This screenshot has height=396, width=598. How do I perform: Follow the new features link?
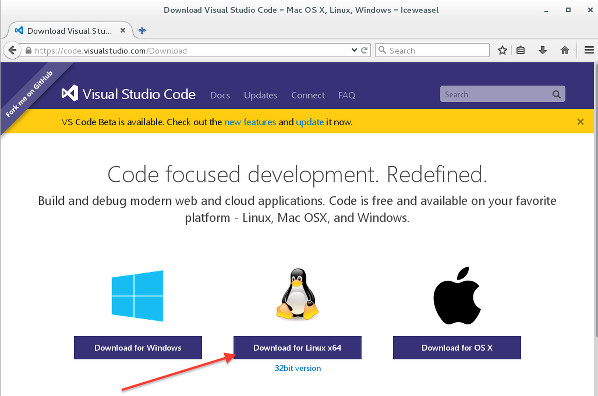point(250,122)
